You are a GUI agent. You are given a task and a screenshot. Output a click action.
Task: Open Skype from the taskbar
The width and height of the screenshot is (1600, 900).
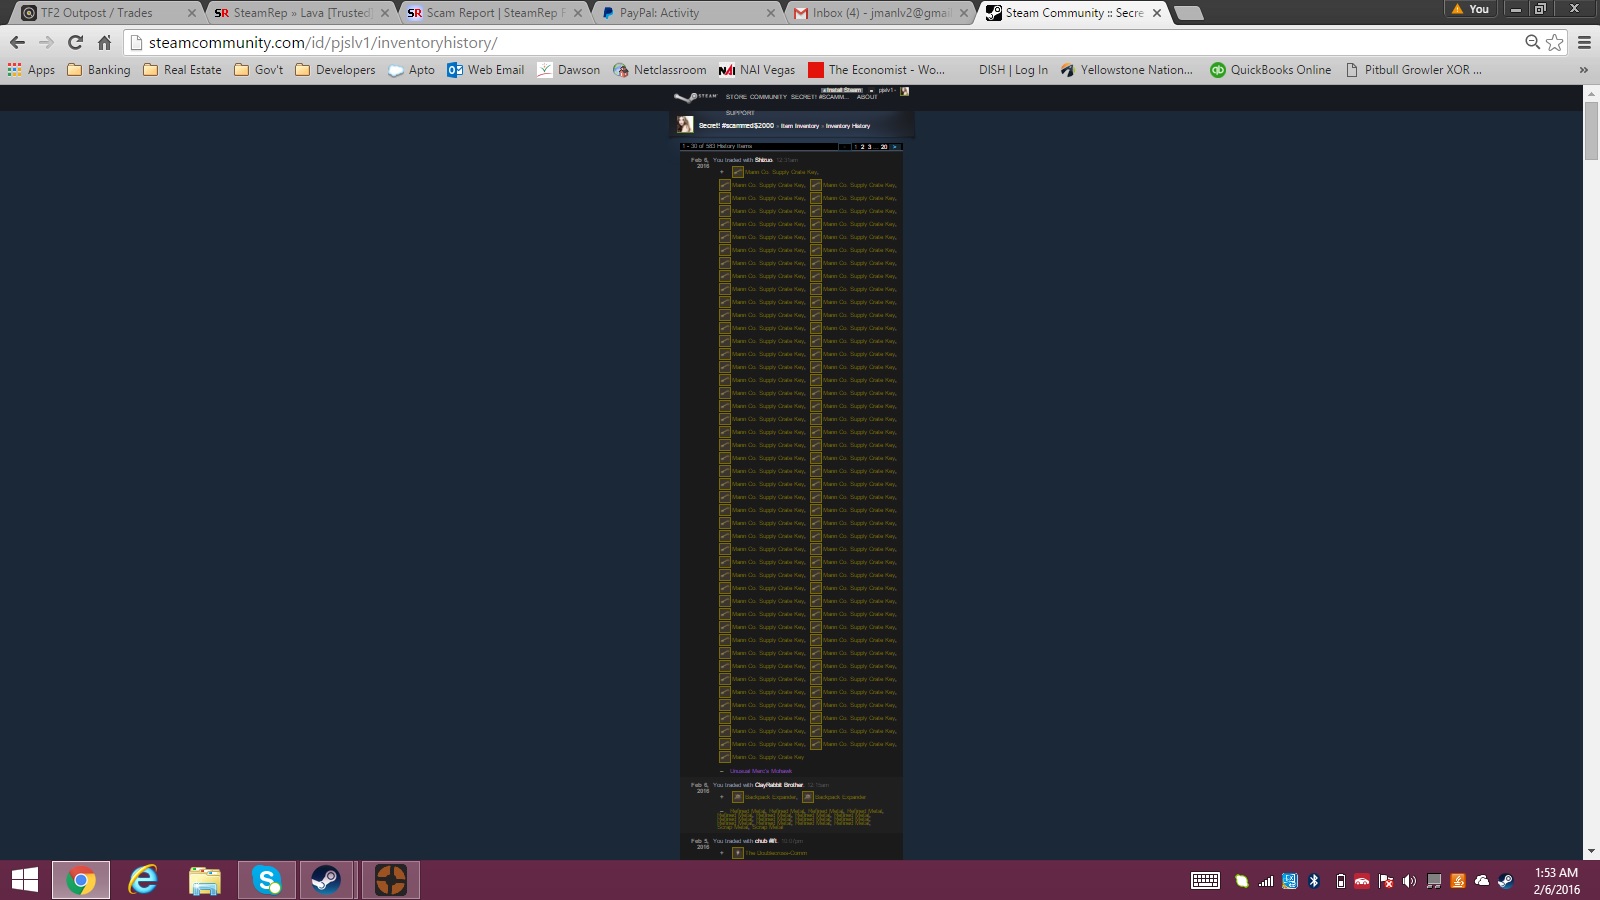click(x=266, y=880)
